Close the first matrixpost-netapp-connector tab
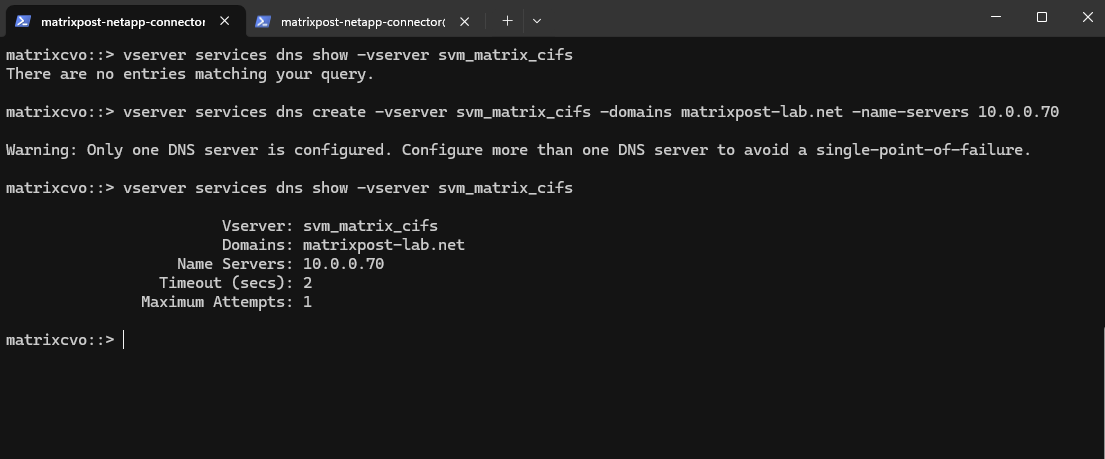Screen dimensions: 1105x459 pyautogui.click(x=225, y=21)
